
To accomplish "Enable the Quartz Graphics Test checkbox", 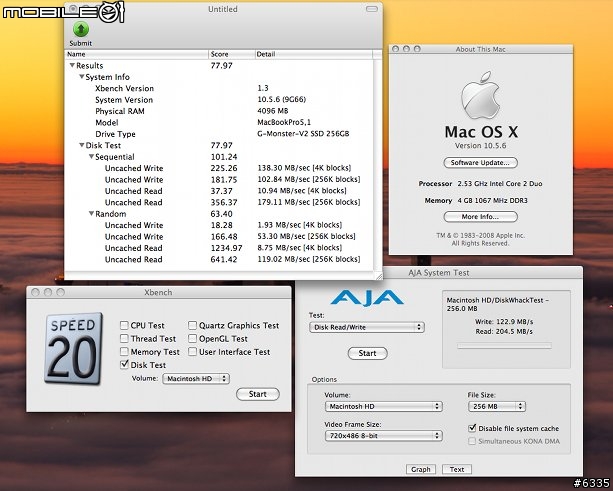I will [192, 325].
